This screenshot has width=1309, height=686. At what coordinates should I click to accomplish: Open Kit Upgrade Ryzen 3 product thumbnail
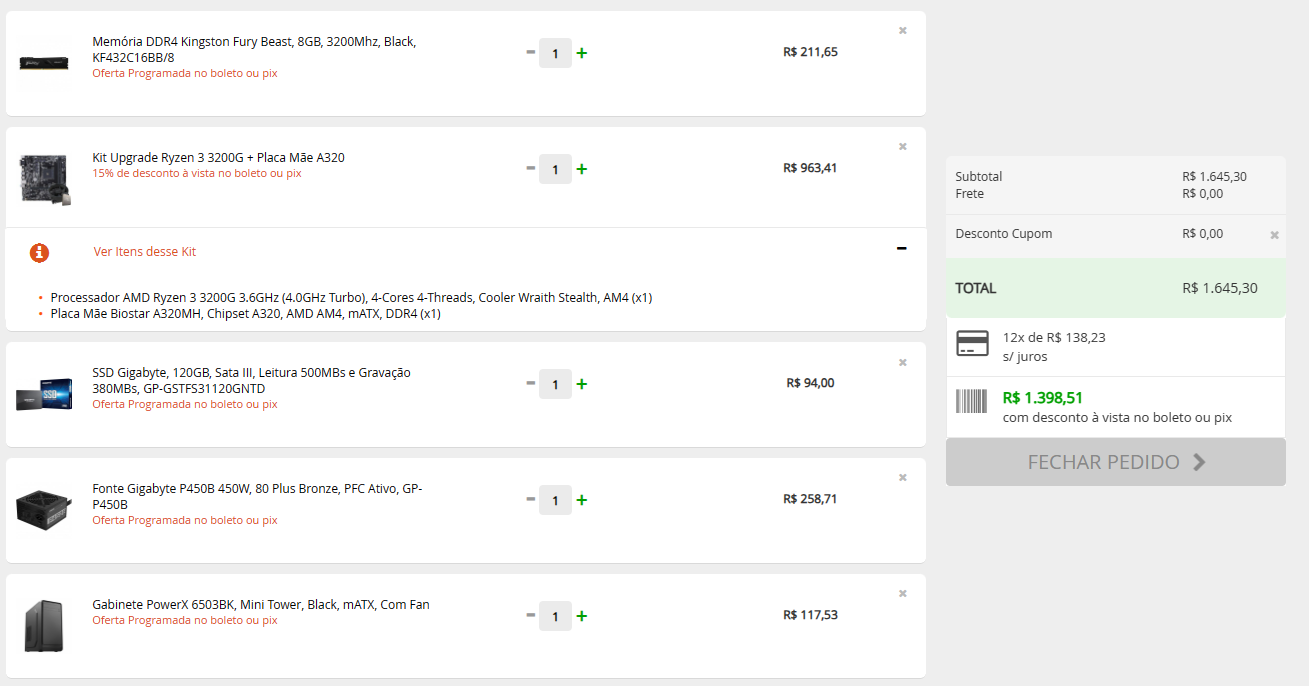43,178
